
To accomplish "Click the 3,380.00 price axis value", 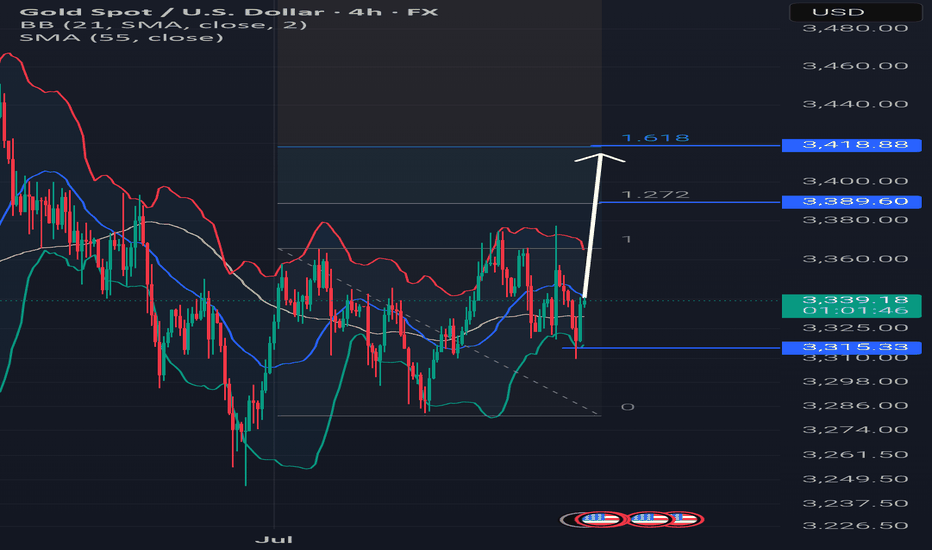I will [x=855, y=220].
